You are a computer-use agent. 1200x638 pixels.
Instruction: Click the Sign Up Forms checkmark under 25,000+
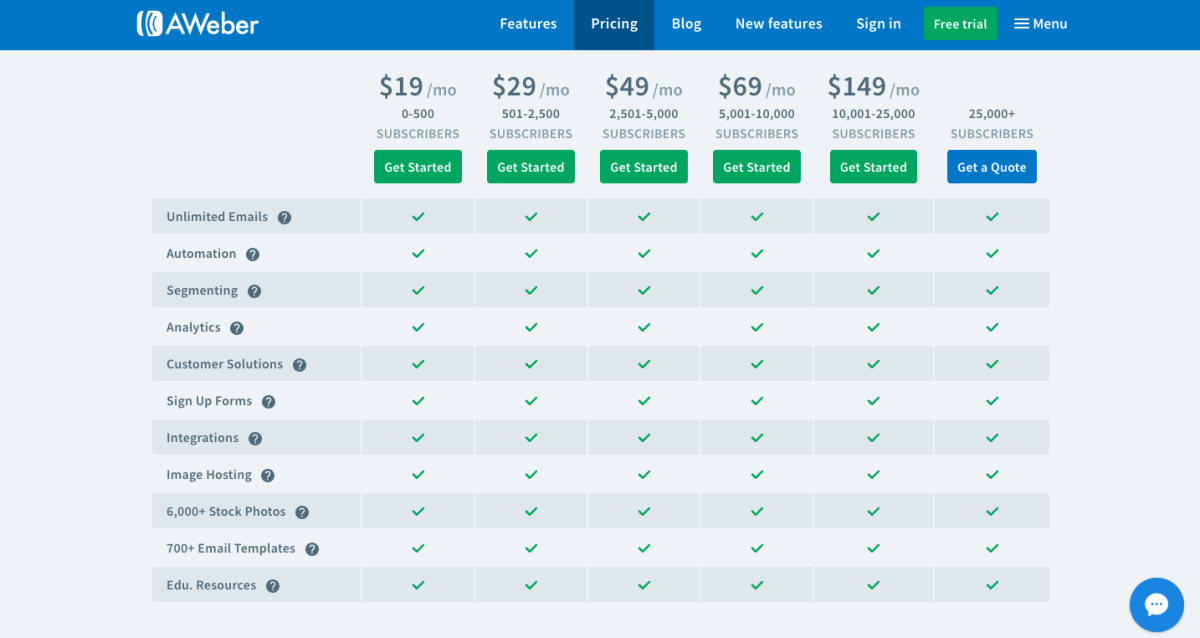[992, 402]
